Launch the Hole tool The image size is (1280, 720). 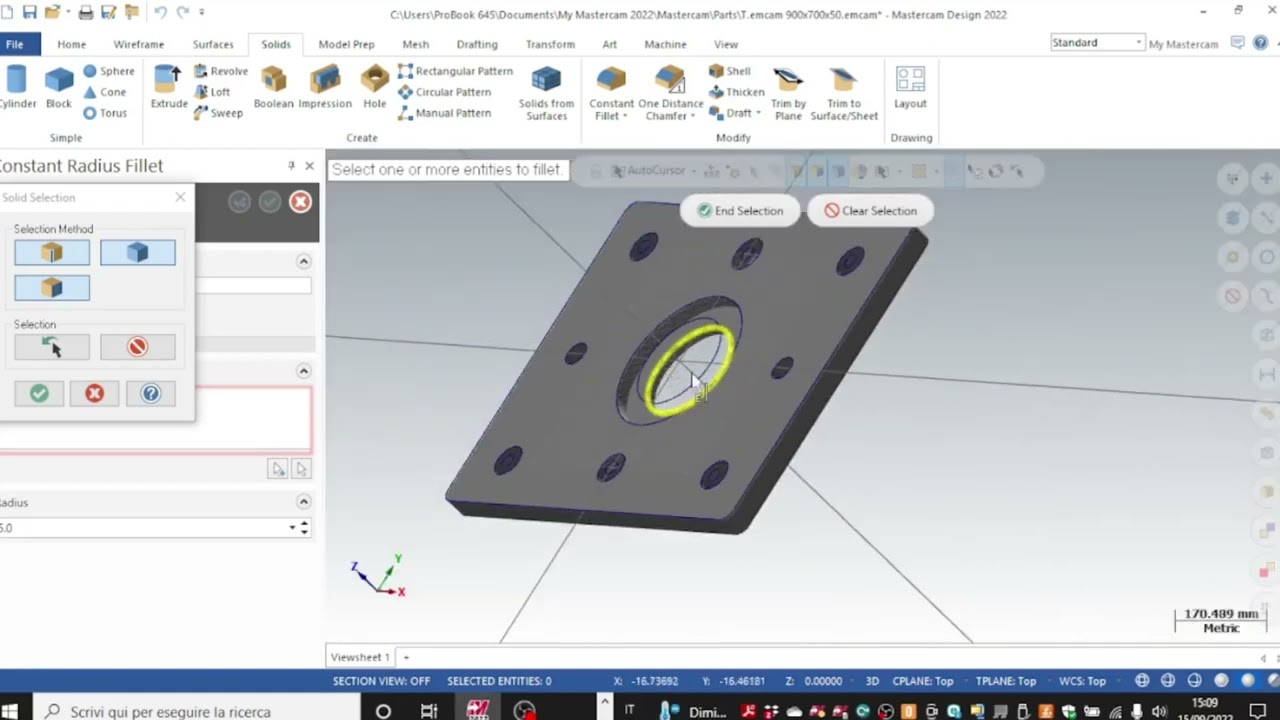tap(375, 87)
